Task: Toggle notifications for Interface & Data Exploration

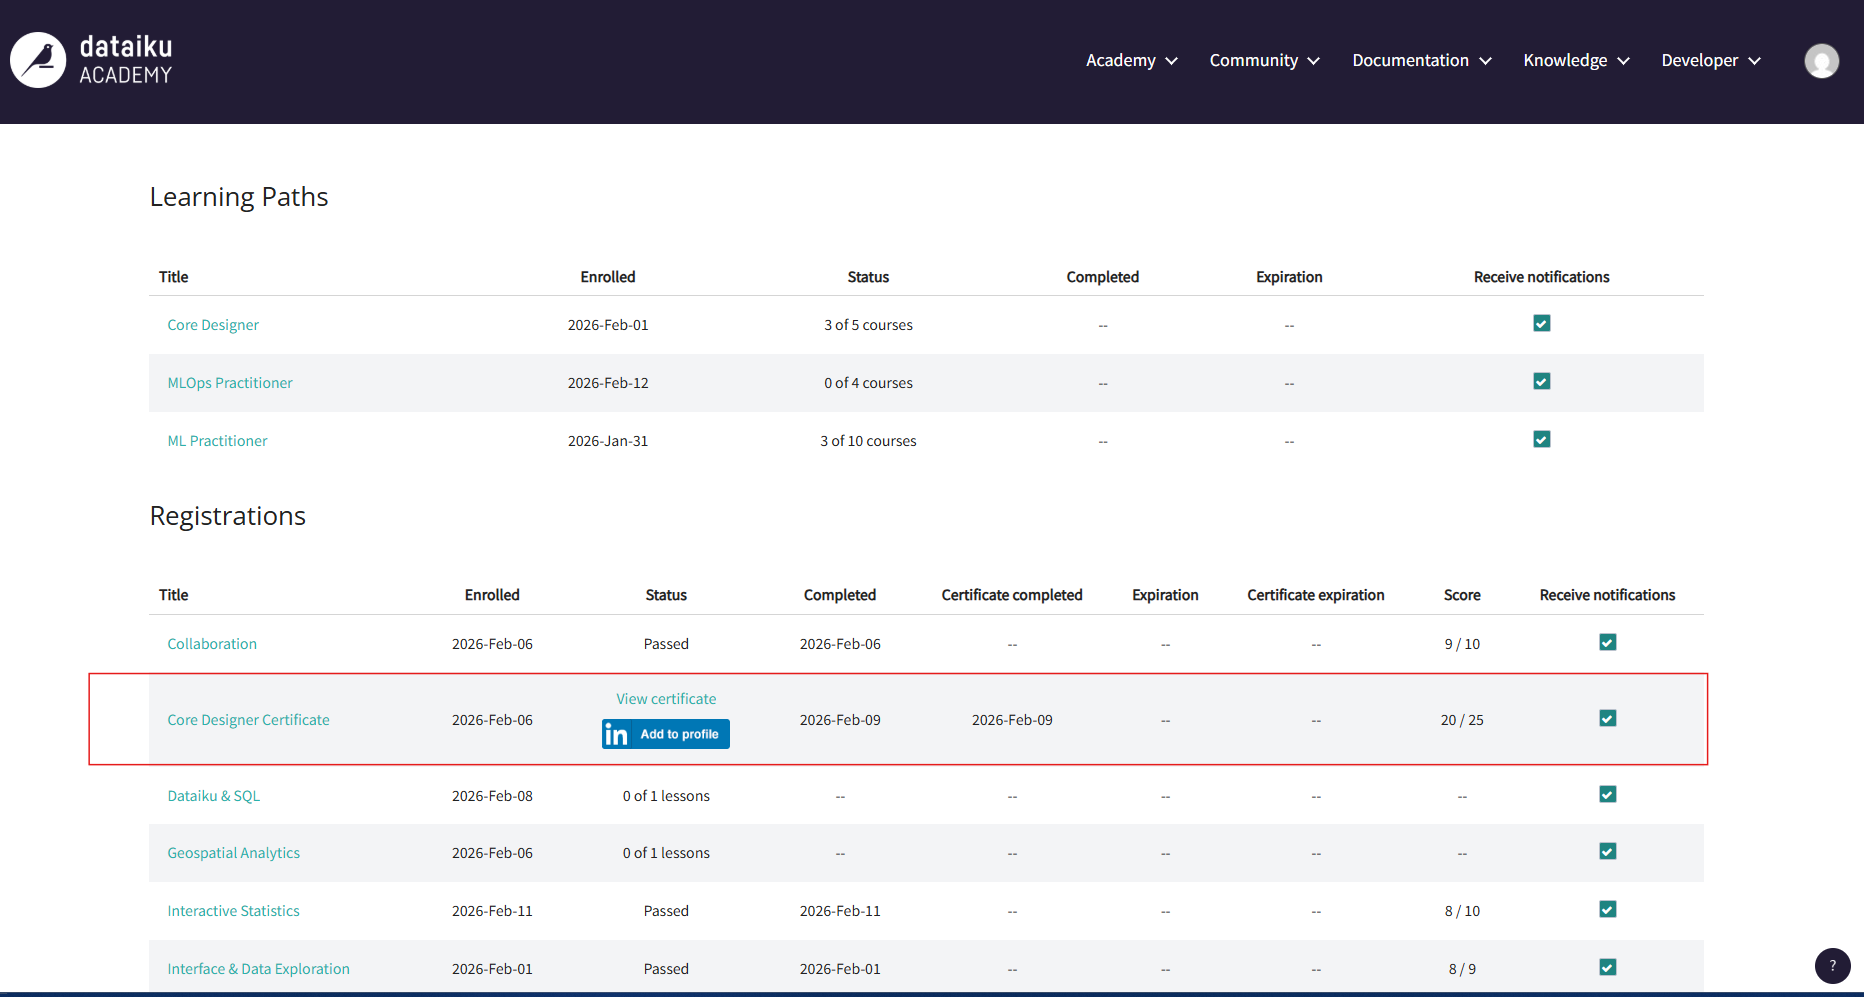Action: point(1608,967)
